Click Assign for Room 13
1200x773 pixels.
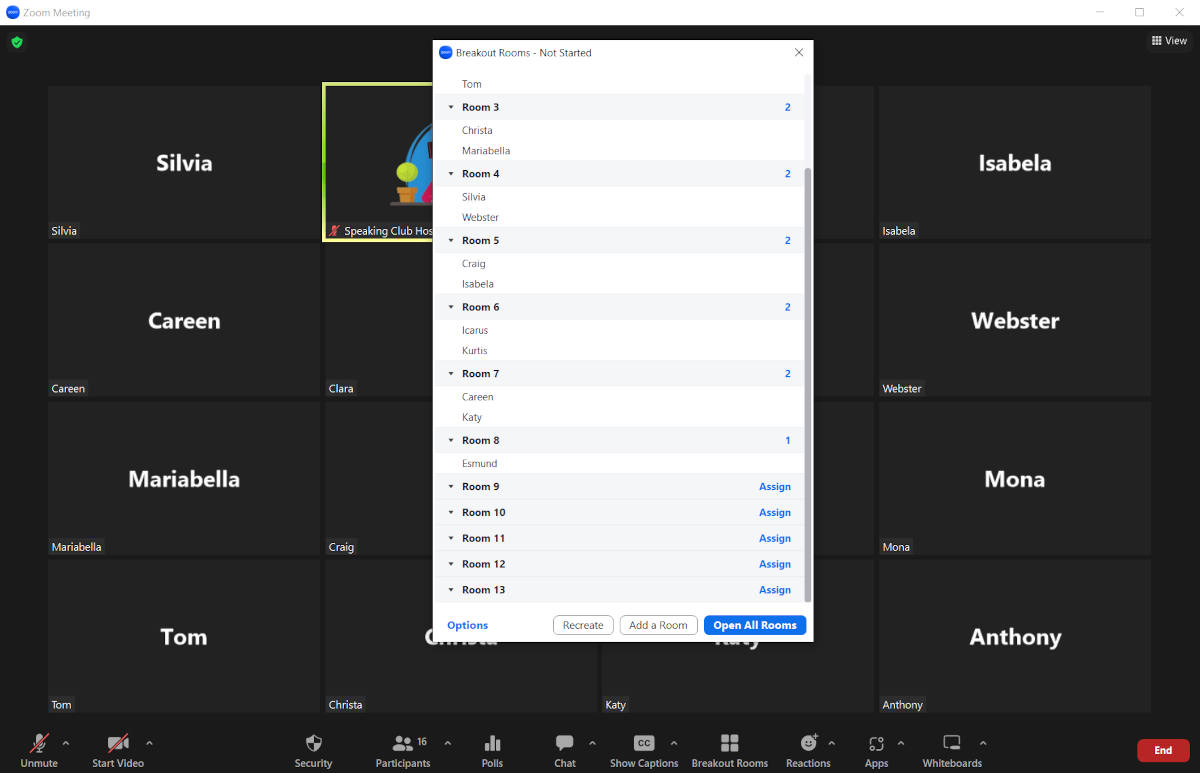click(775, 590)
